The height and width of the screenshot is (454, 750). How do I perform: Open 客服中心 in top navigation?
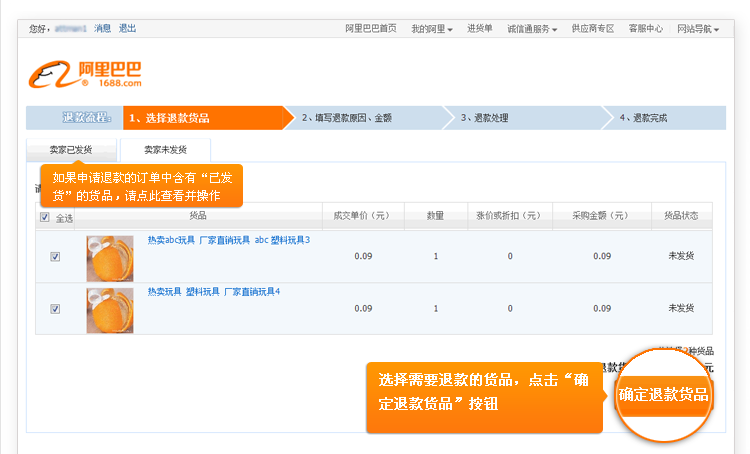646,29
